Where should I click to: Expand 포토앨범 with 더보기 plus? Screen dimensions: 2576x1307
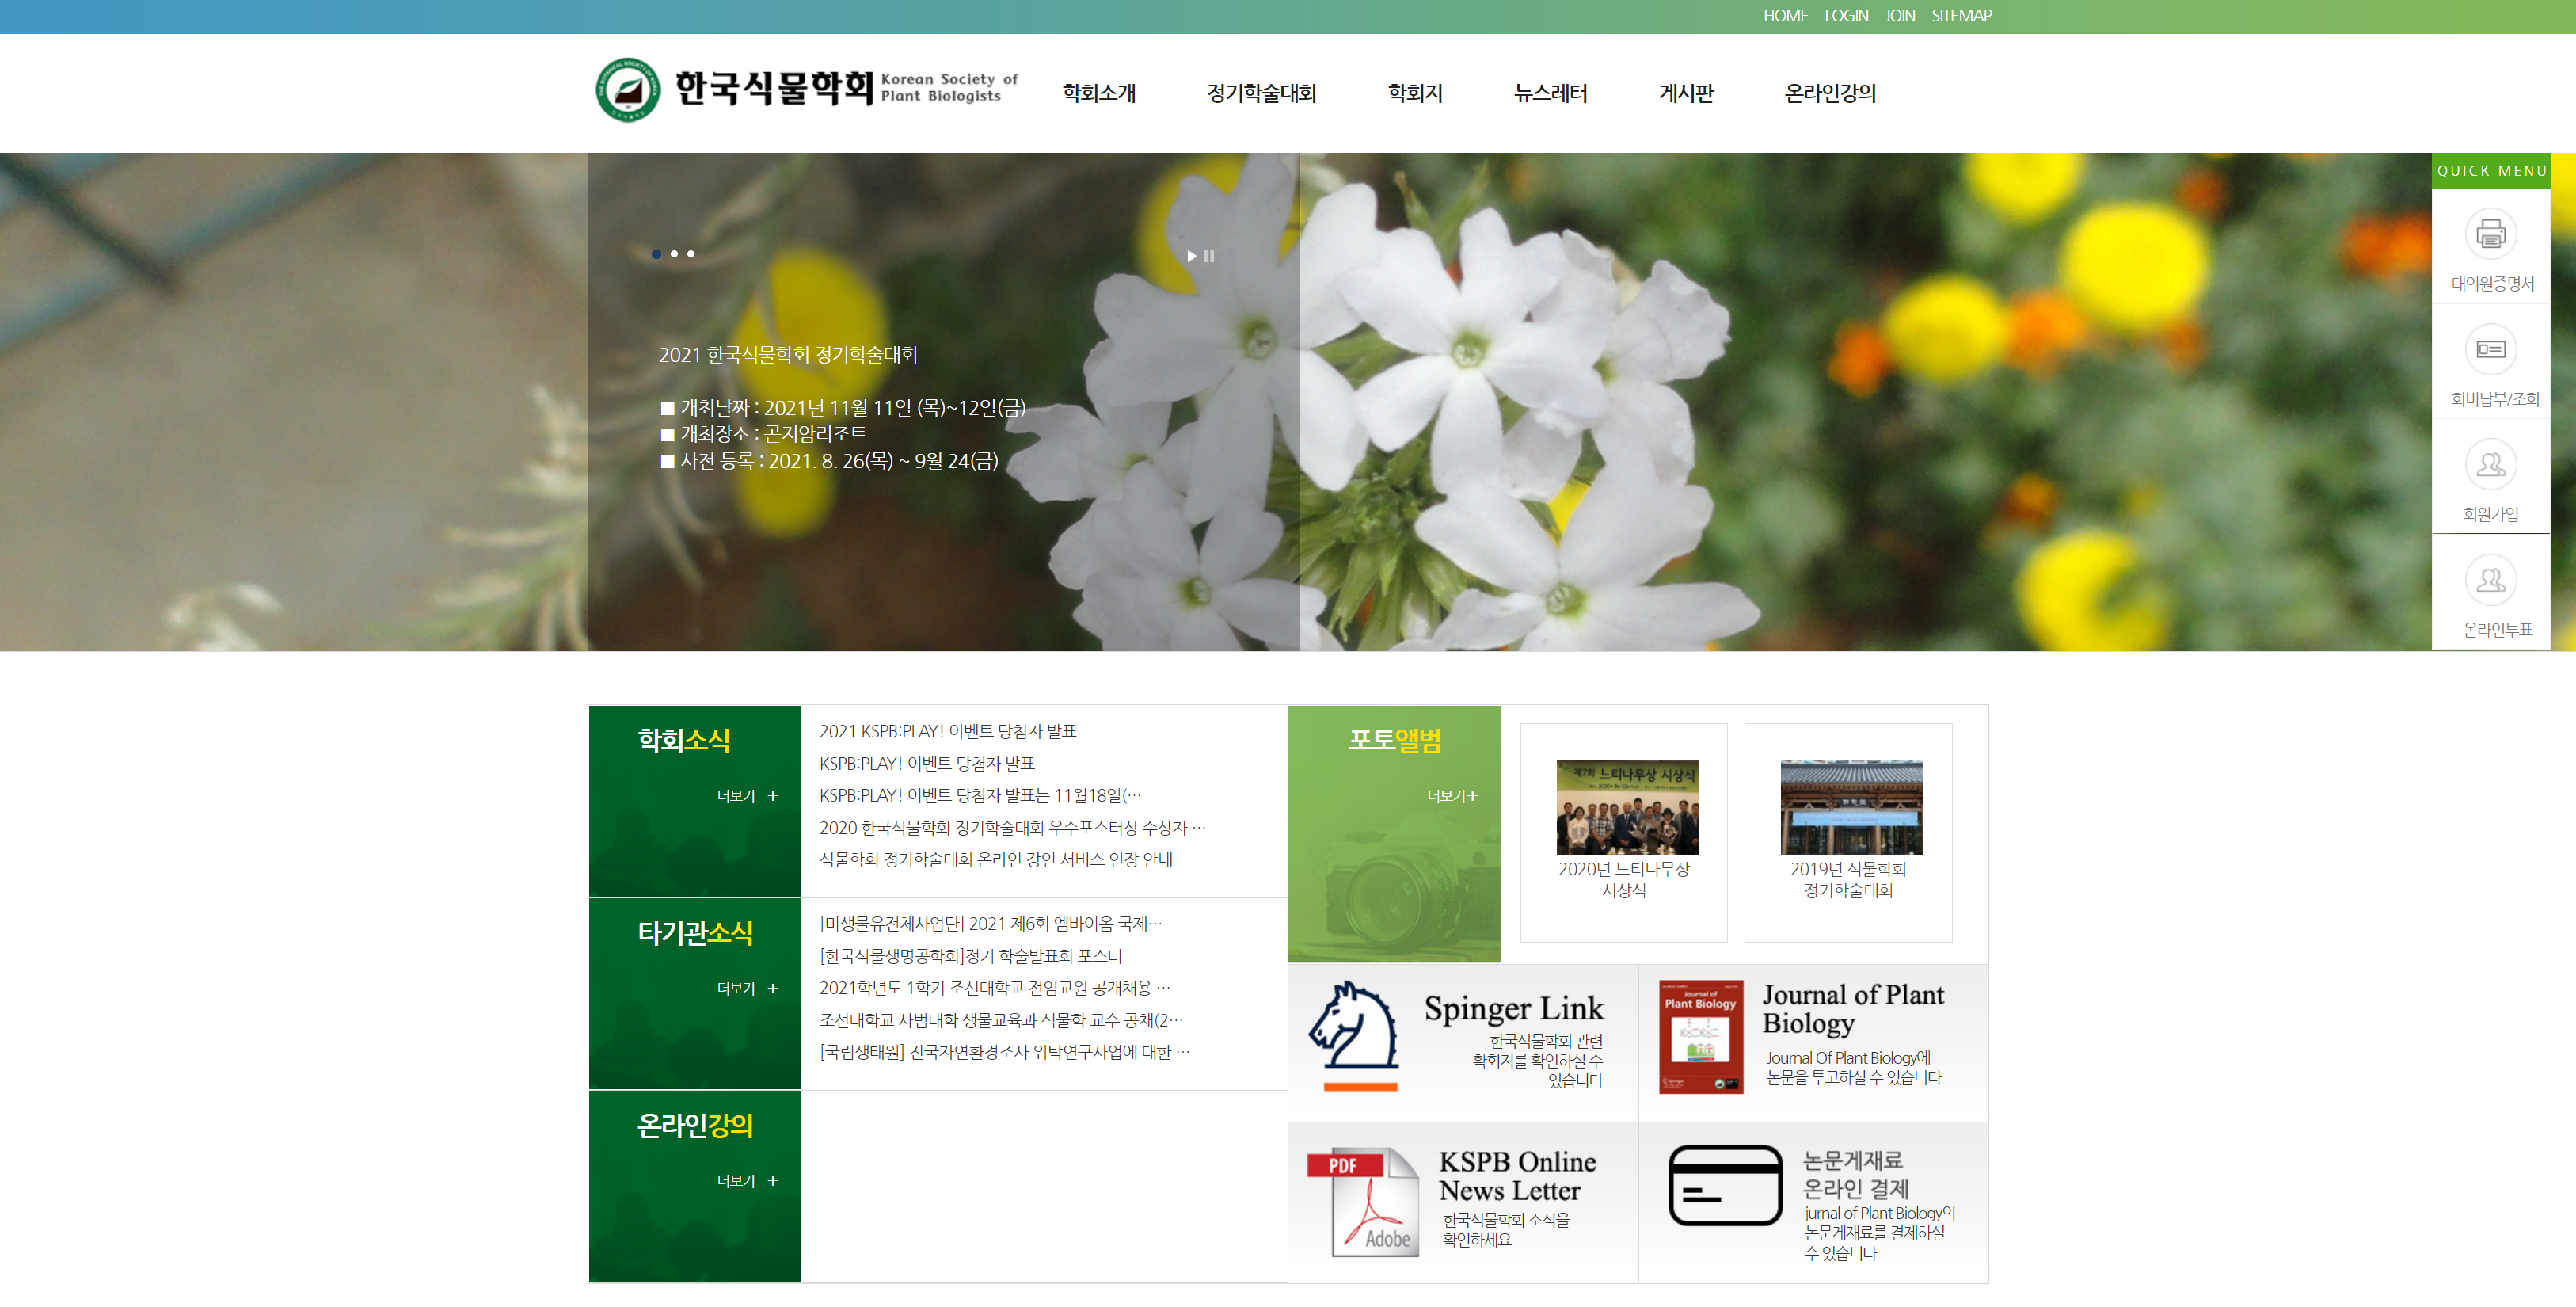click(x=1452, y=796)
